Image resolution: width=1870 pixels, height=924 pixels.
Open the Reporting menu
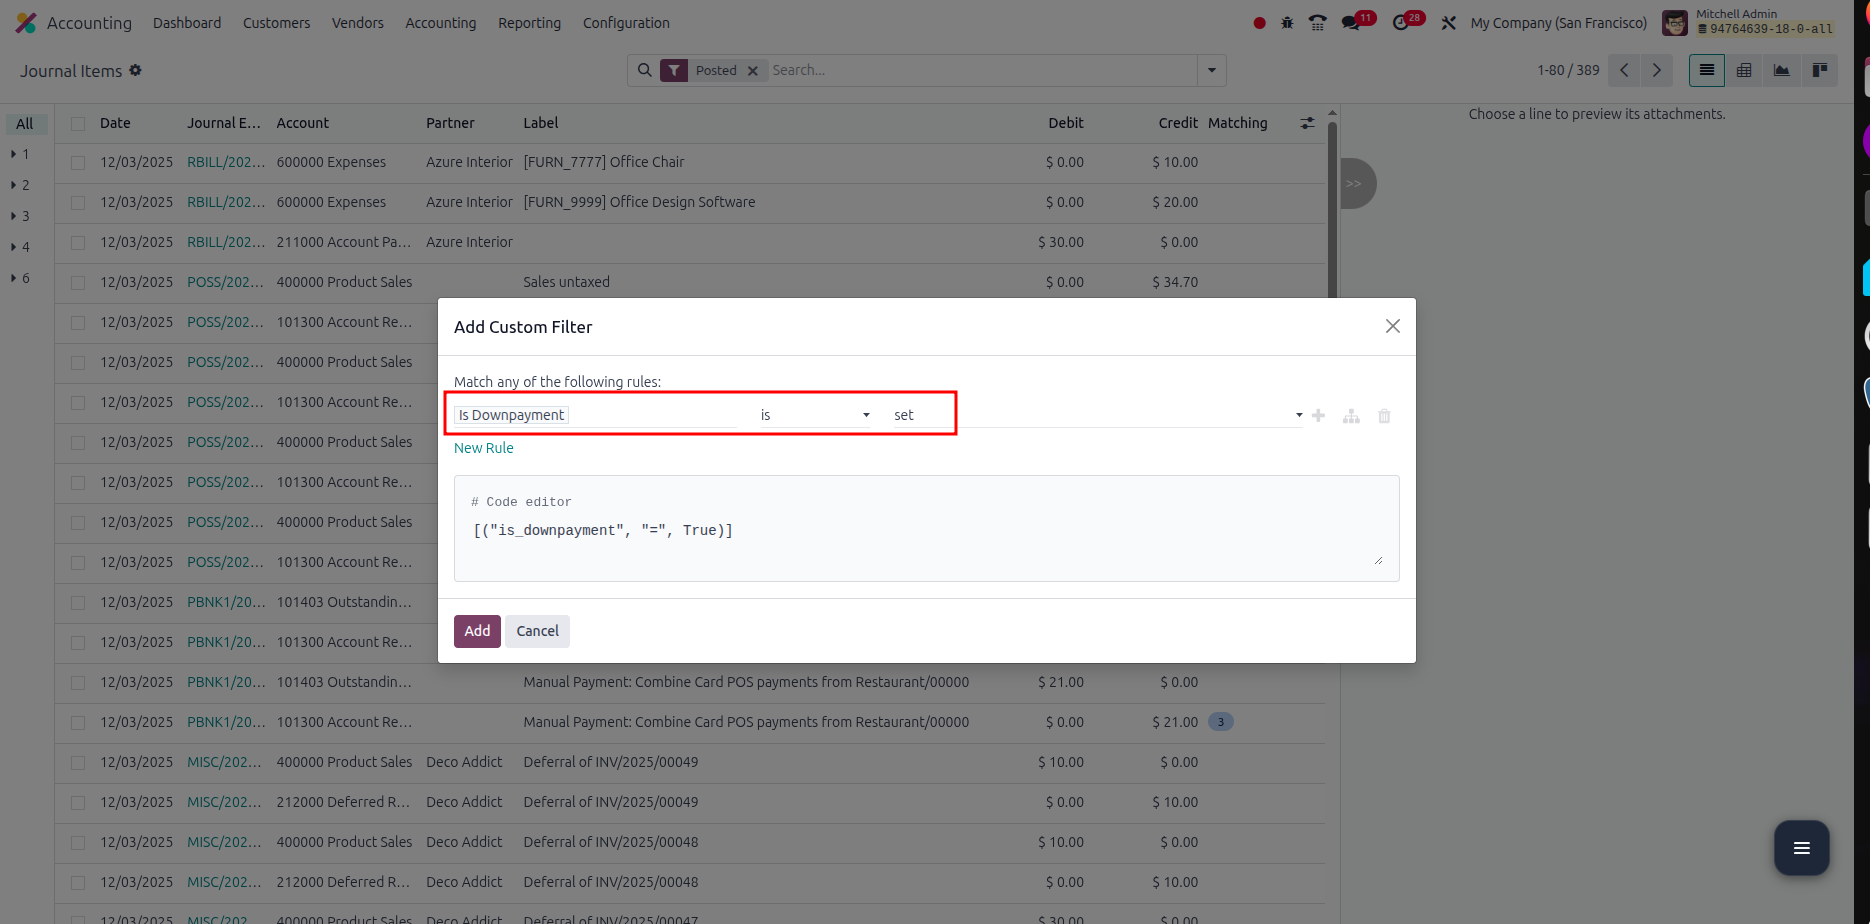[x=529, y=23]
